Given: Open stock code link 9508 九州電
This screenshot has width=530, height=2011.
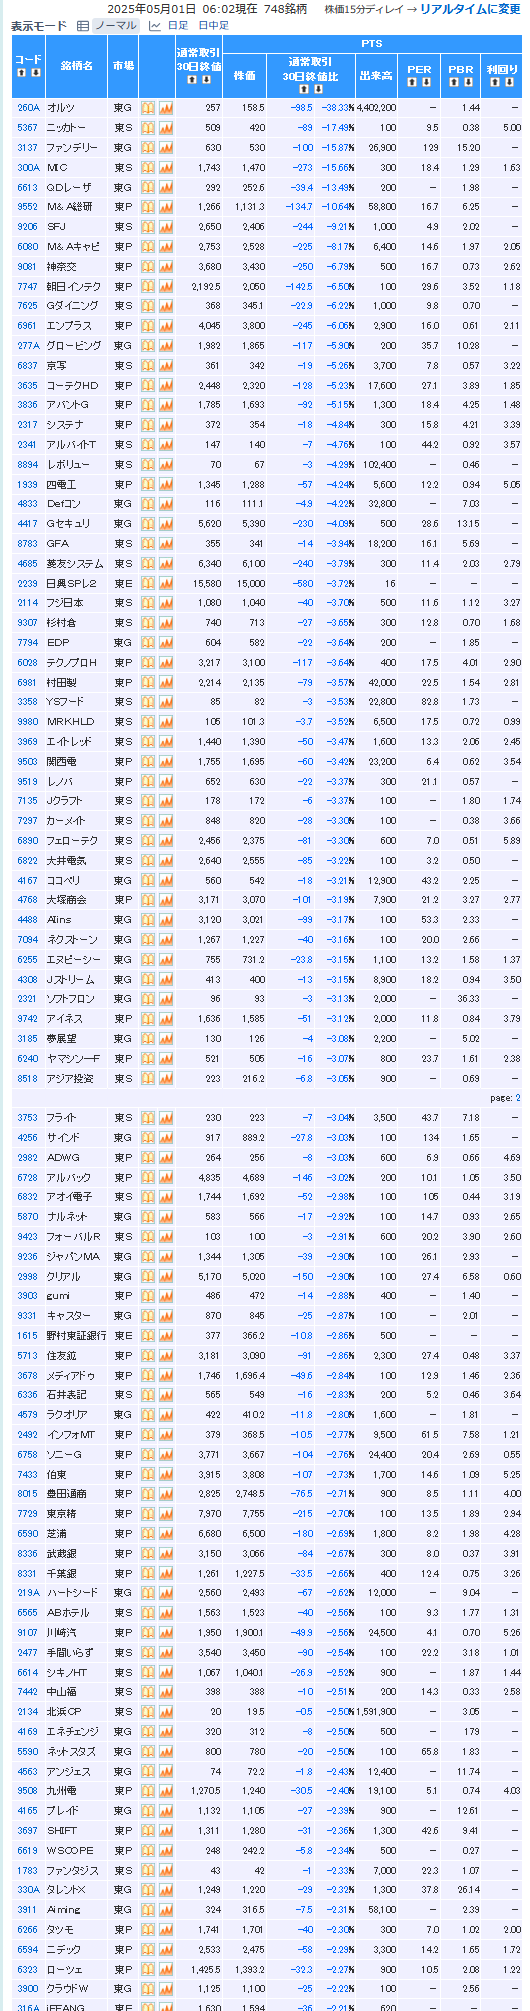Looking at the screenshot, I should [x=28, y=1790].
